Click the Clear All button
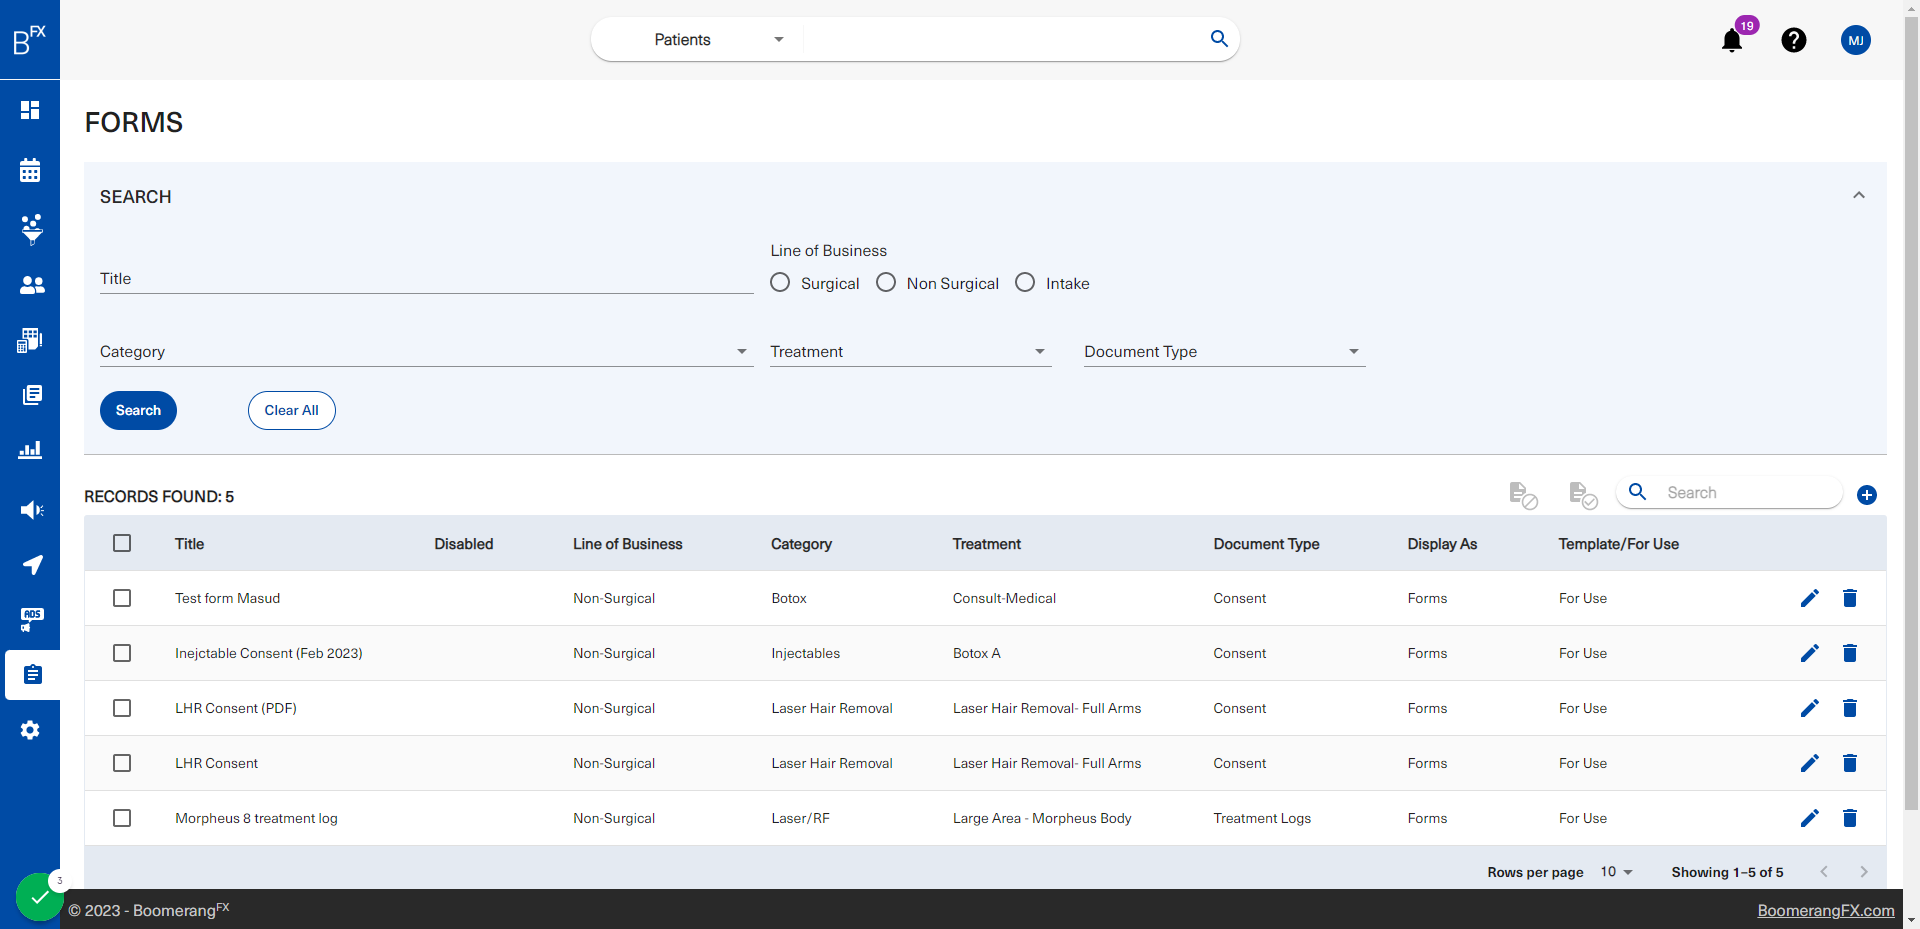 pos(291,411)
